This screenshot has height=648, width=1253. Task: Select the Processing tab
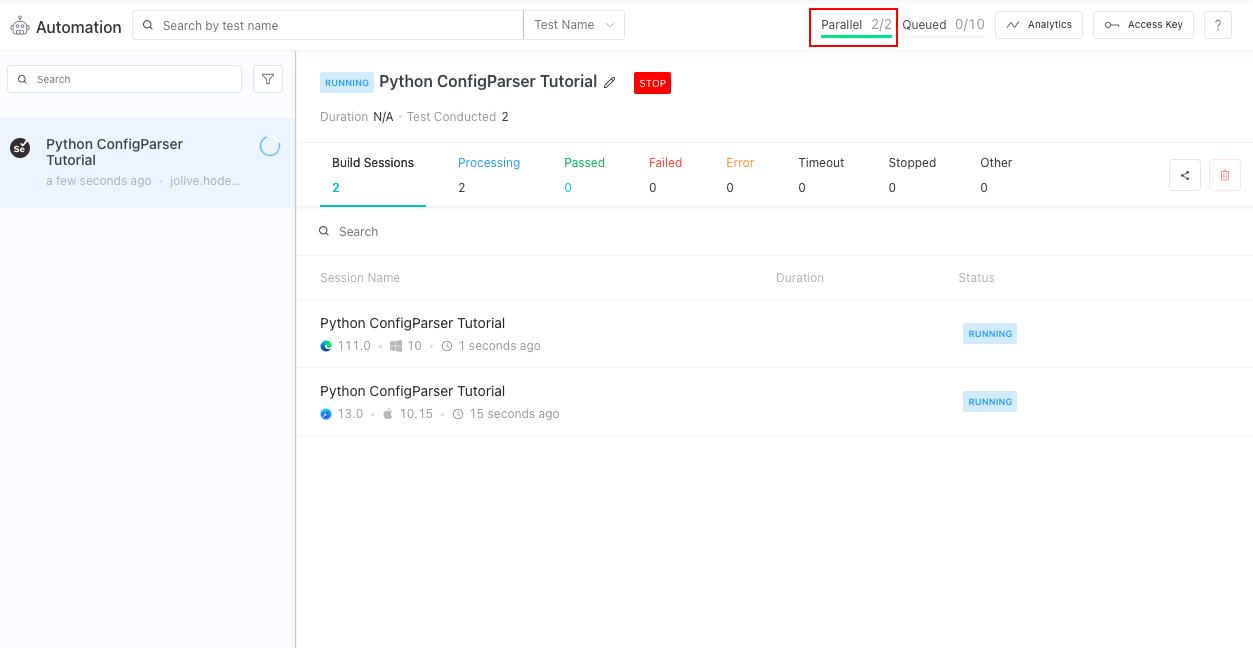click(x=488, y=174)
